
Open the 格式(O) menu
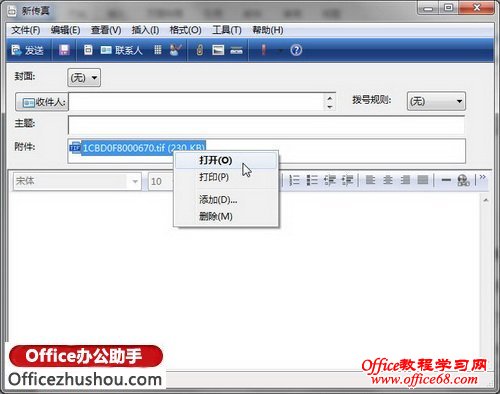coord(185,30)
